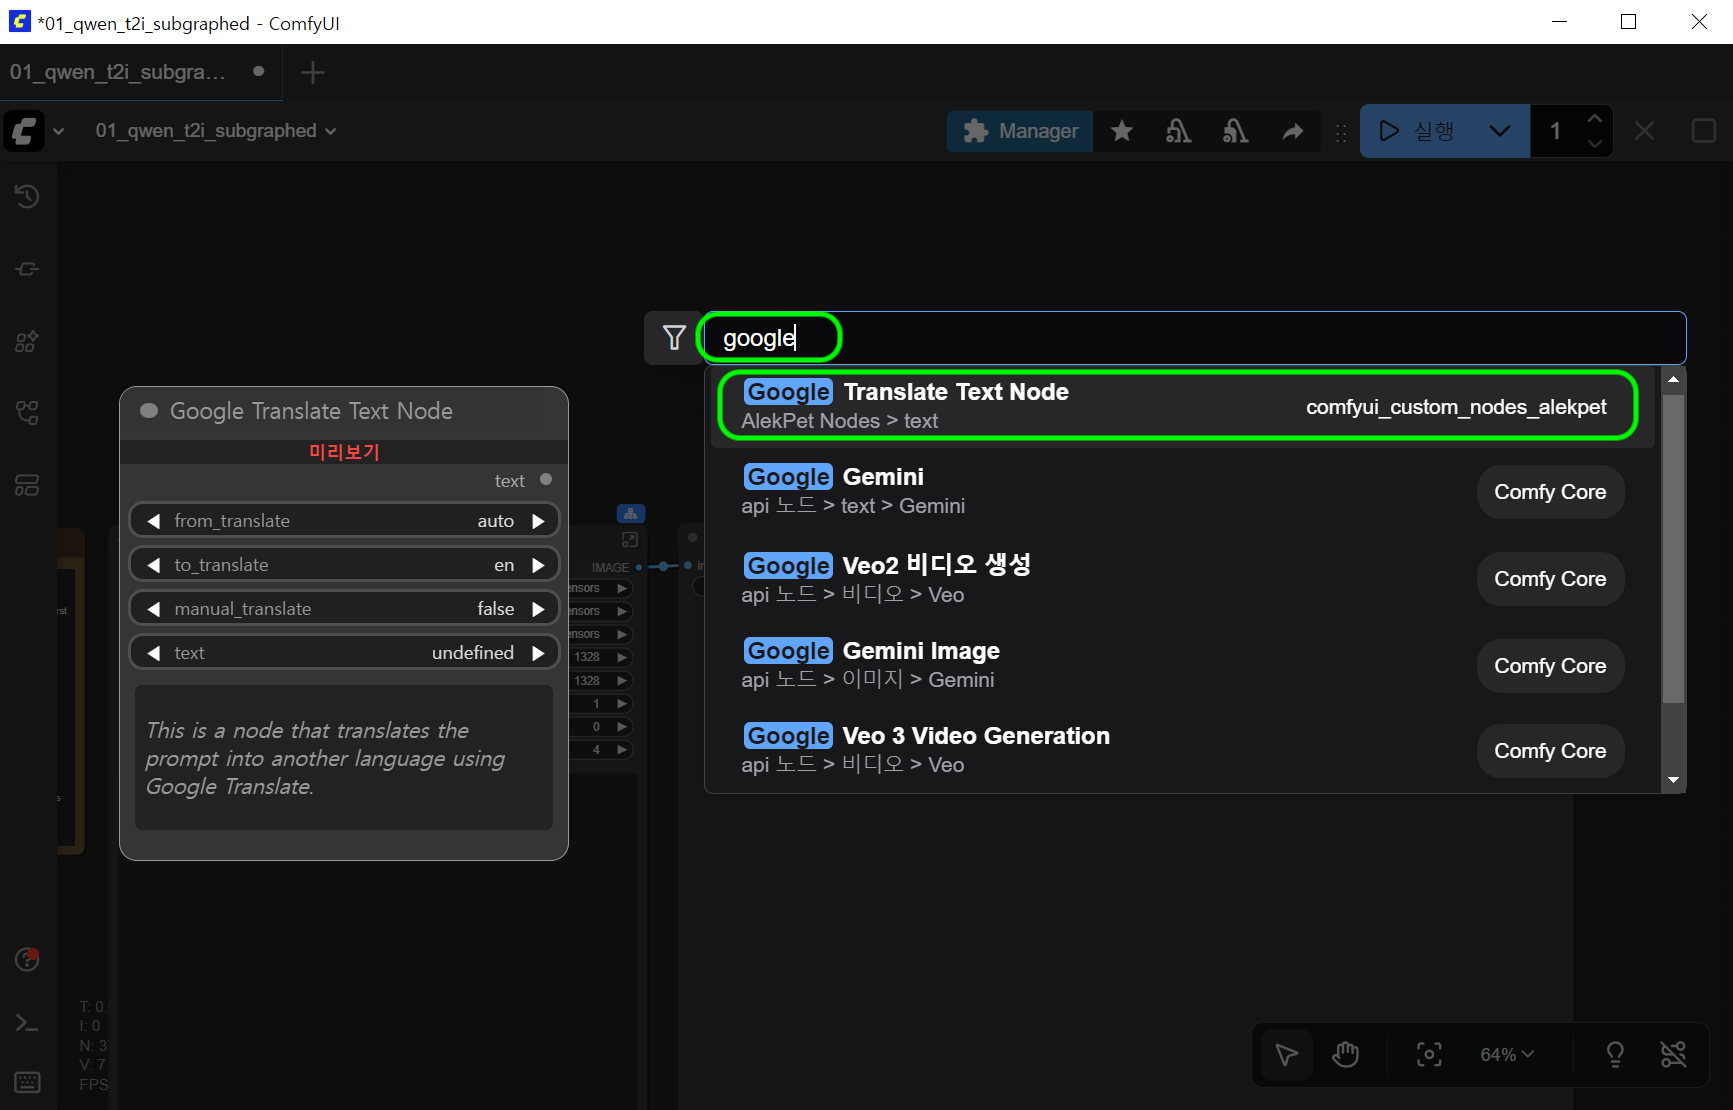Click the fit view focus icon
The image size is (1733, 1110).
click(x=1429, y=1054)
